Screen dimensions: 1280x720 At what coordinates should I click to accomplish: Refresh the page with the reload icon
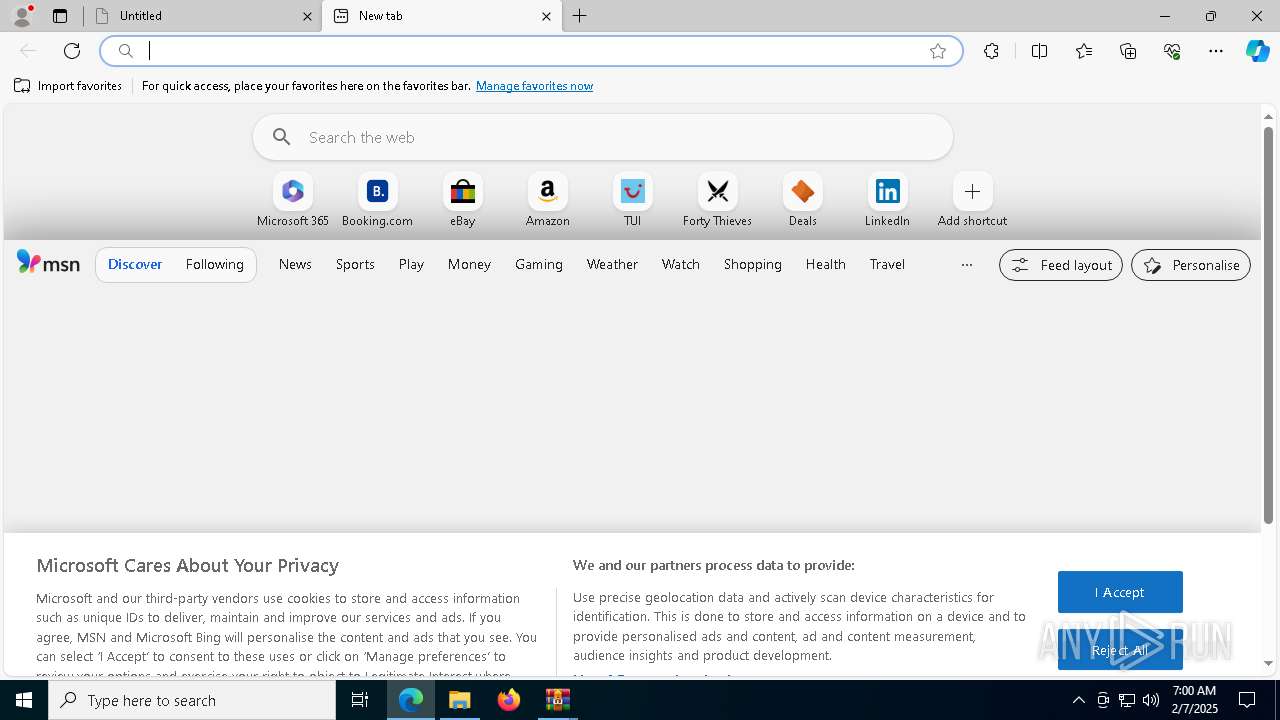pos(72,51)
